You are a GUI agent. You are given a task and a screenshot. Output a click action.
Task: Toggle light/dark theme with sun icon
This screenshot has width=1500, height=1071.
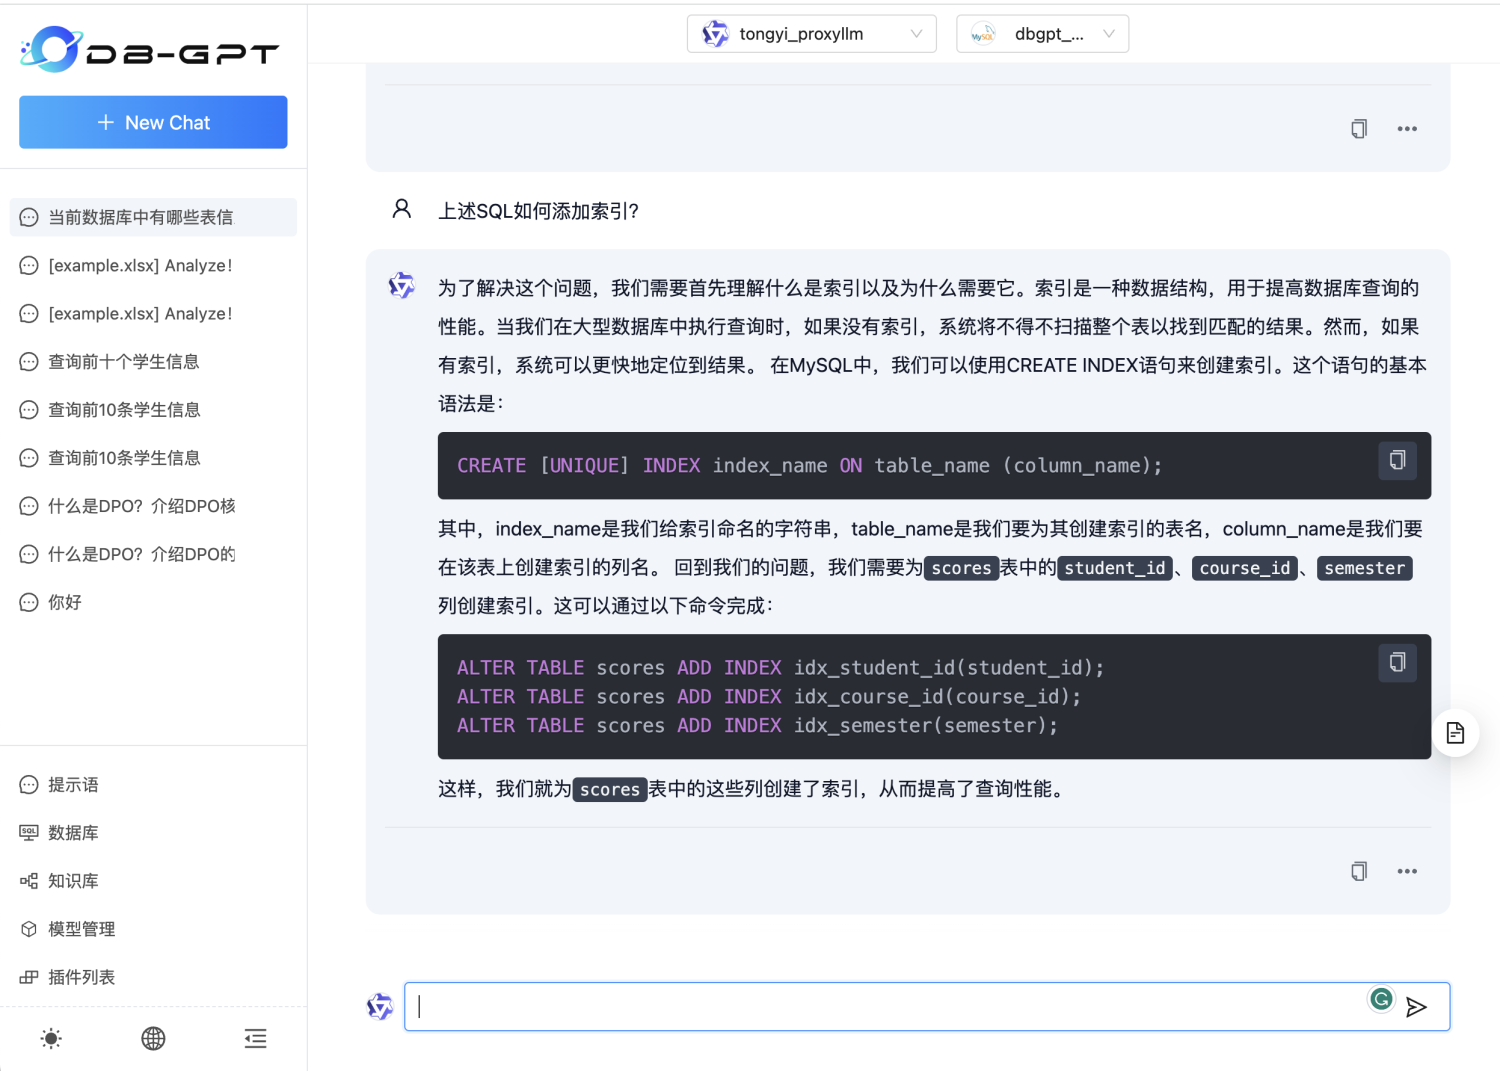click(x=50, y=1039)
